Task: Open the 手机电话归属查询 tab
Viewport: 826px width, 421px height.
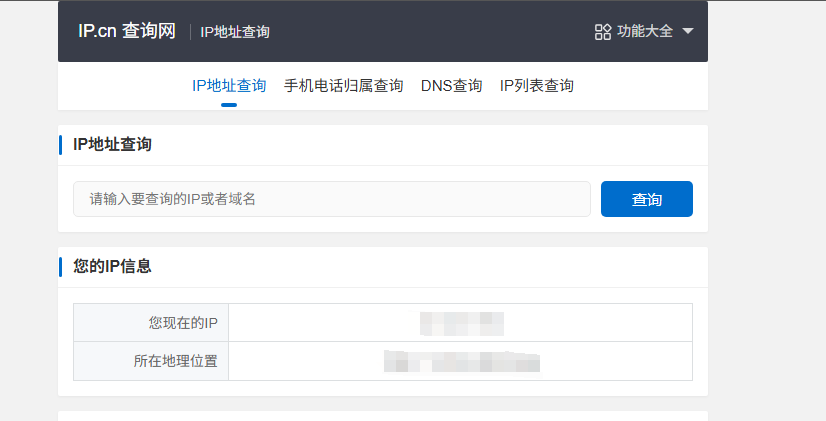Action: 343,85
